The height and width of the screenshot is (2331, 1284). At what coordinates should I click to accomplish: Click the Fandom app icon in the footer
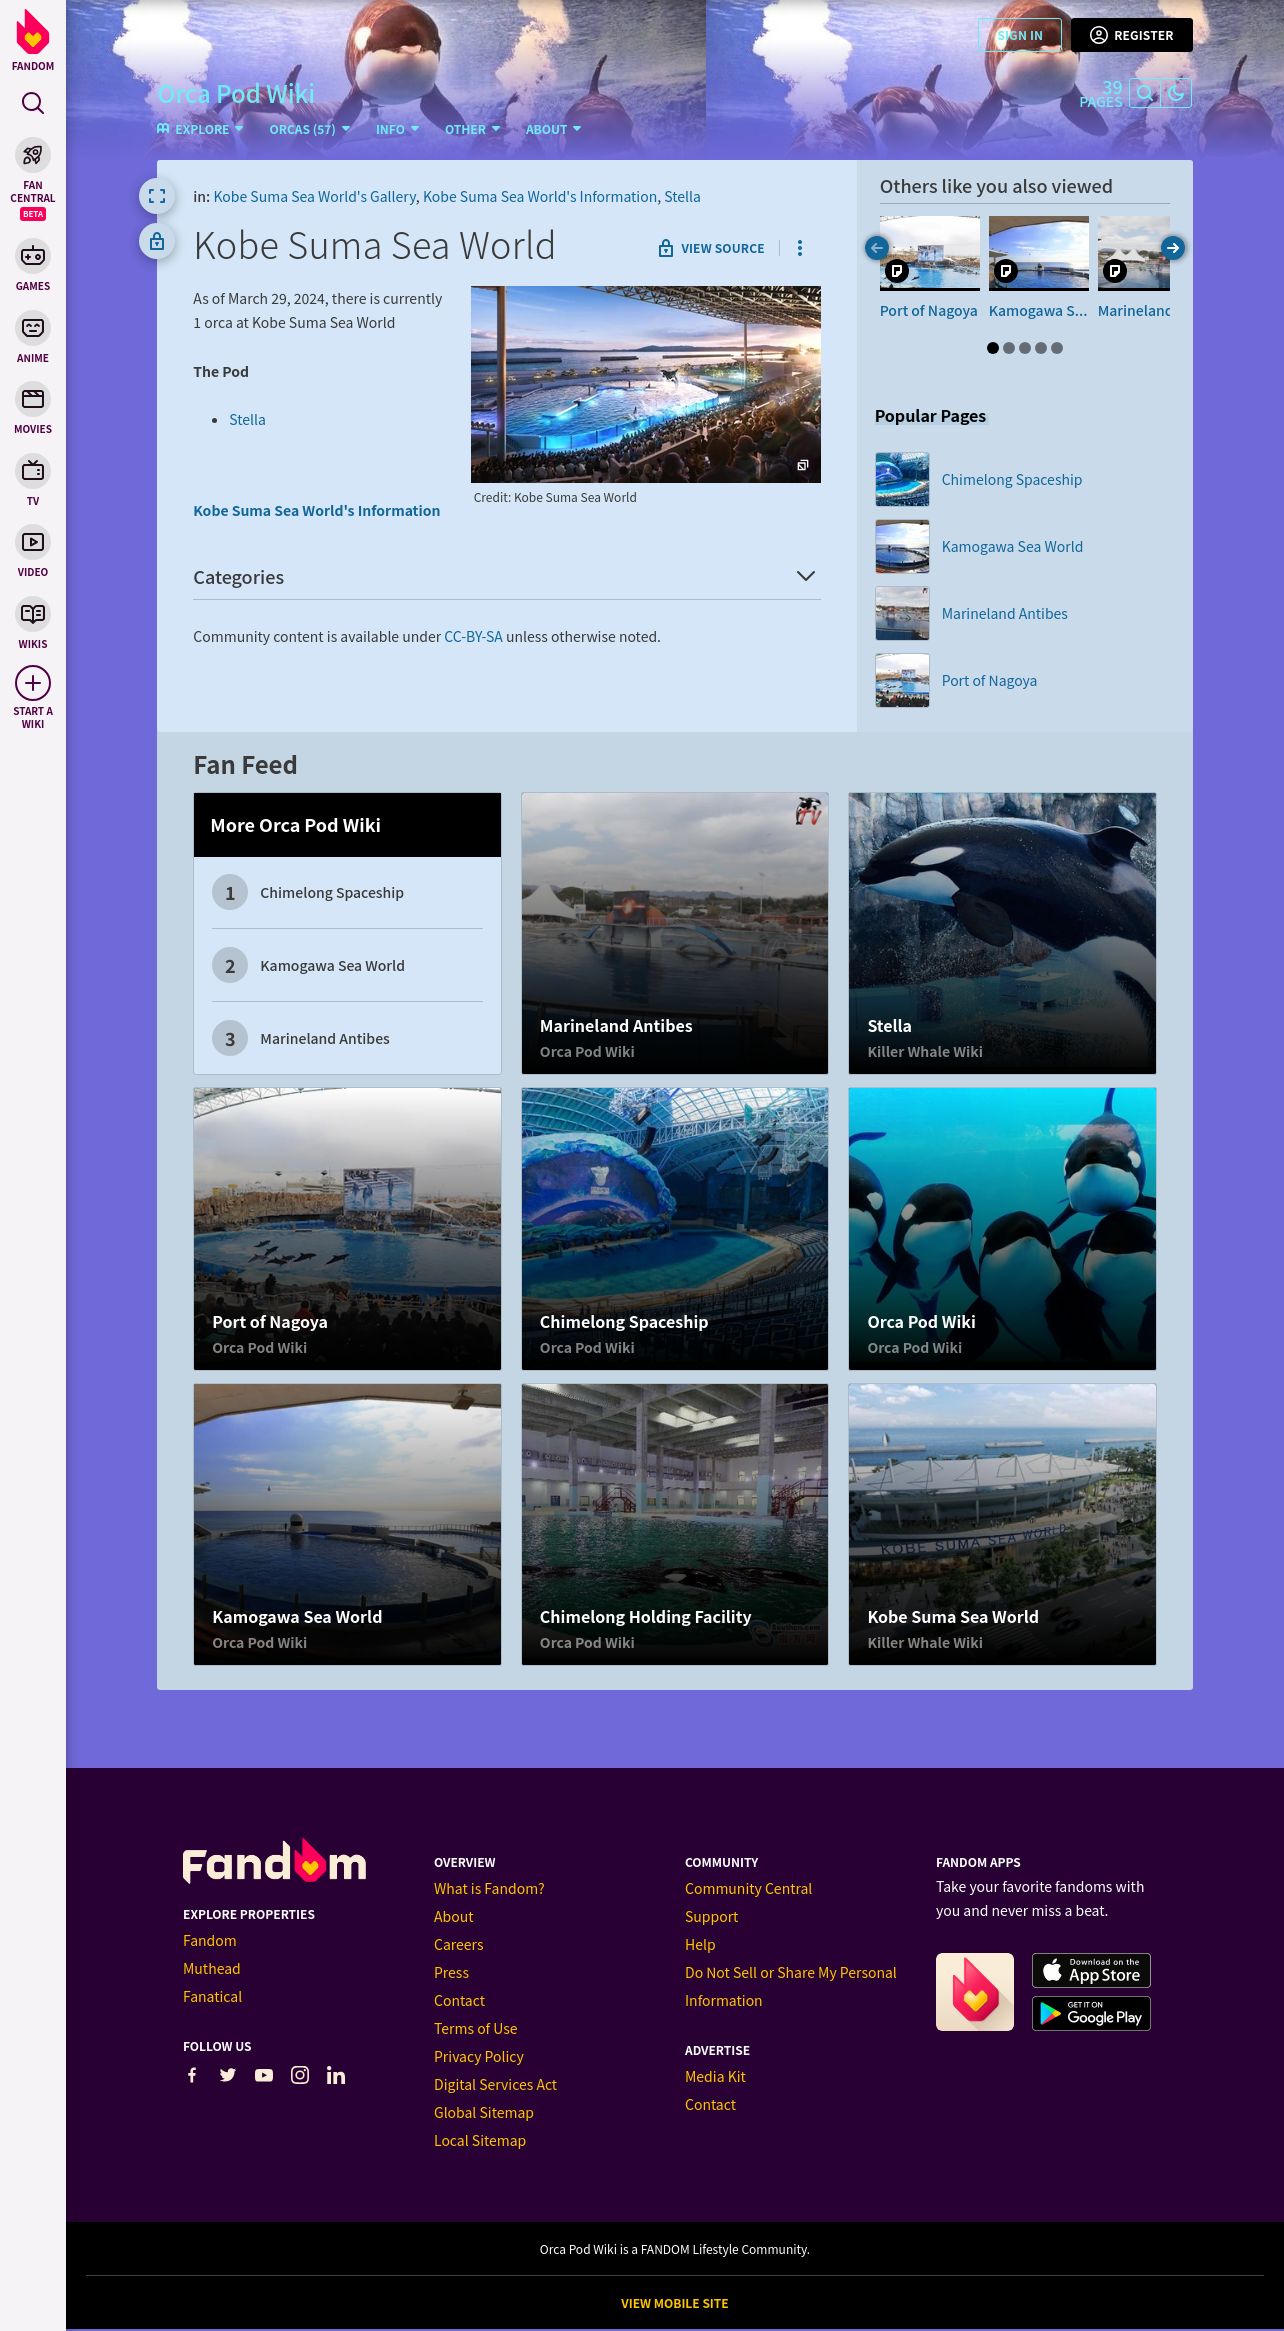click(x=975, y=1992)
